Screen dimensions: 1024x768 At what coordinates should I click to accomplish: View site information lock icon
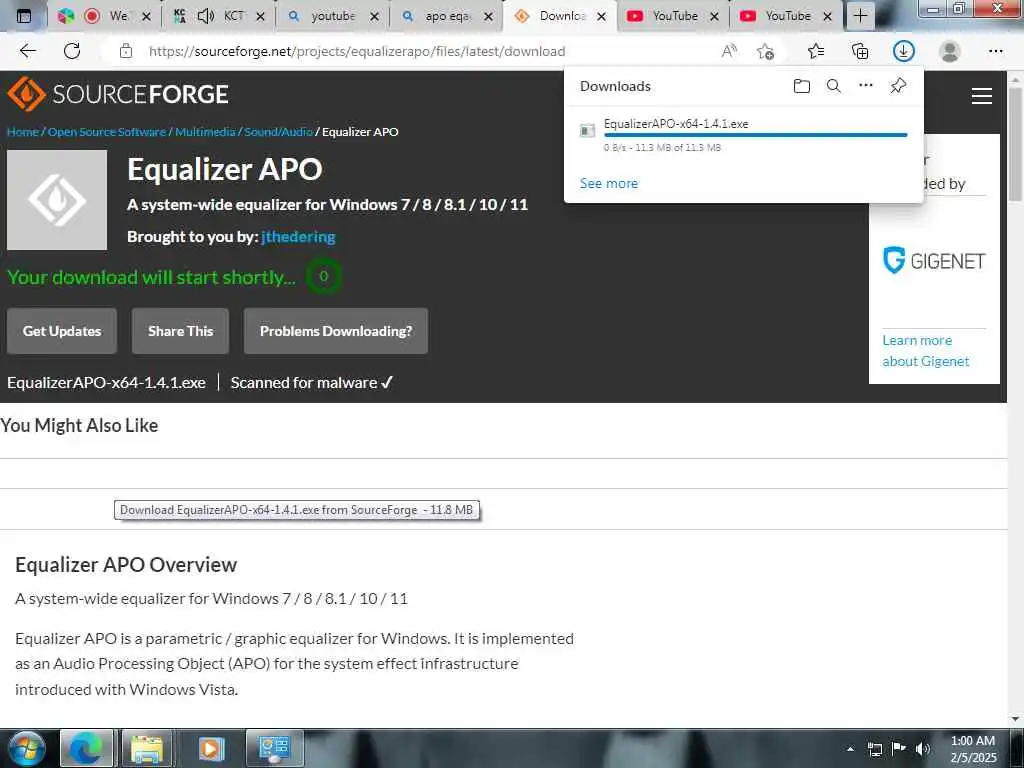[126, 51]
